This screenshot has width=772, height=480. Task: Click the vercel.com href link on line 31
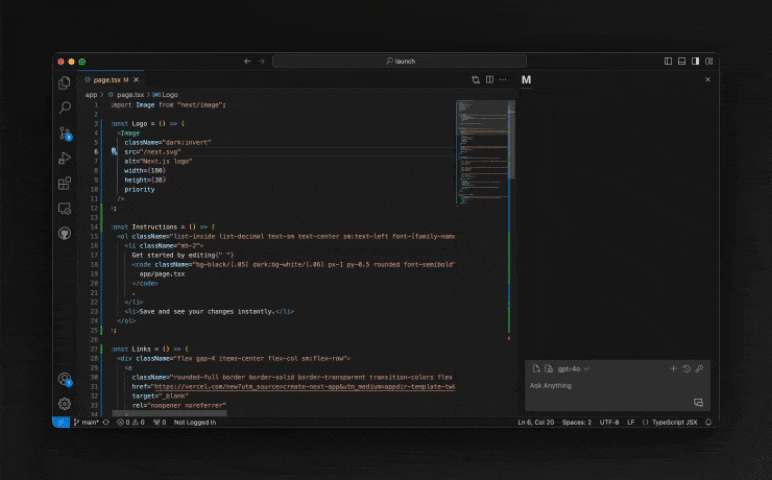point(304,387)
